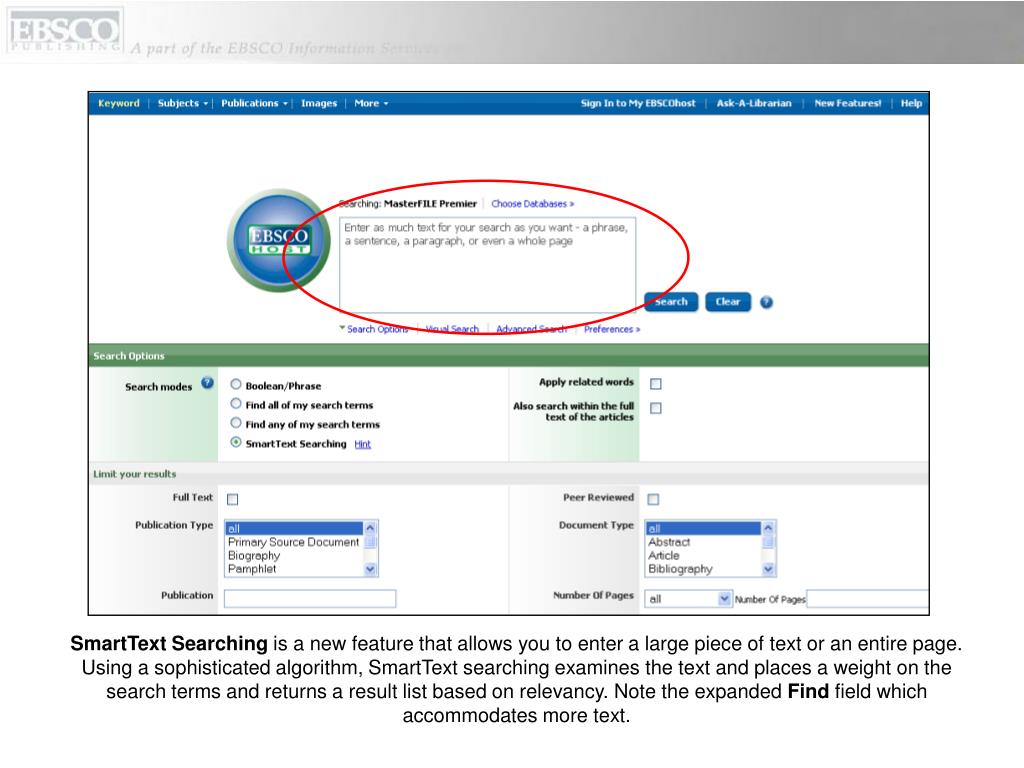Select 'all' in Publication Type list

[x=294, y=528]
